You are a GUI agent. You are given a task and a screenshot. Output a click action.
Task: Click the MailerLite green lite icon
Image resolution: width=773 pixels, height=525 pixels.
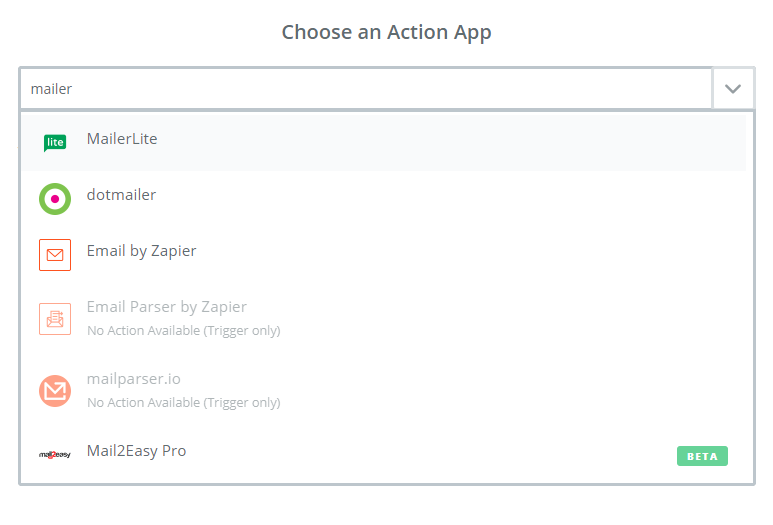pyautogui.click(x=55, y=142)
